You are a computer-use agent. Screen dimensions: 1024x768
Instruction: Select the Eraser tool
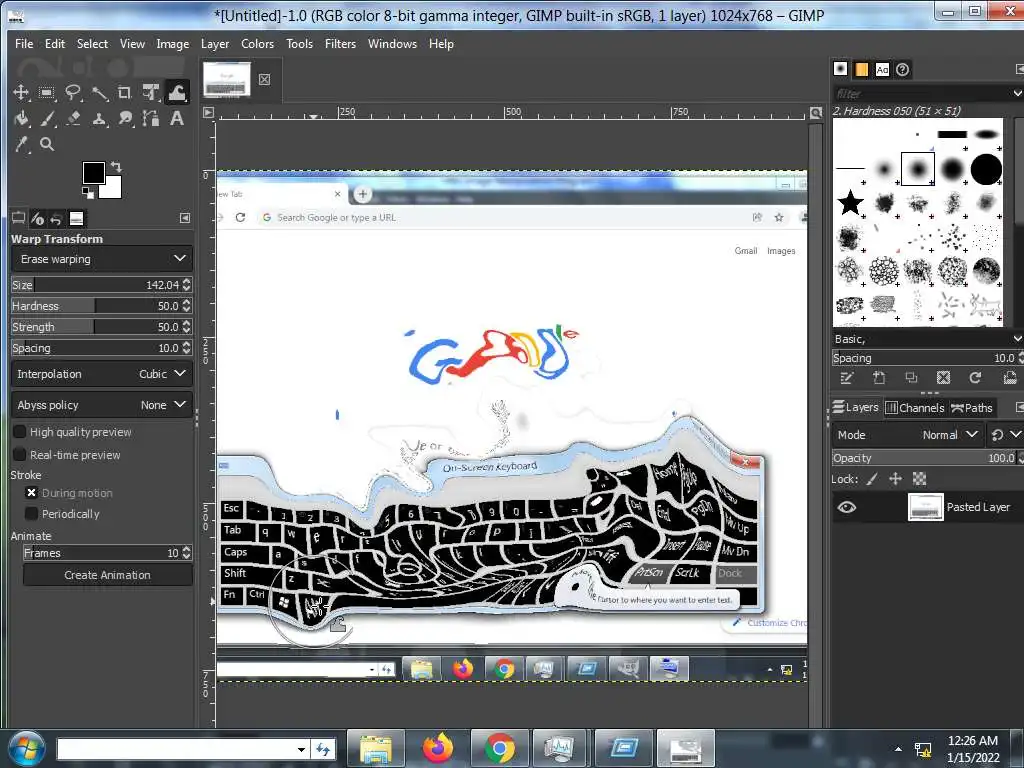point(72,118)
